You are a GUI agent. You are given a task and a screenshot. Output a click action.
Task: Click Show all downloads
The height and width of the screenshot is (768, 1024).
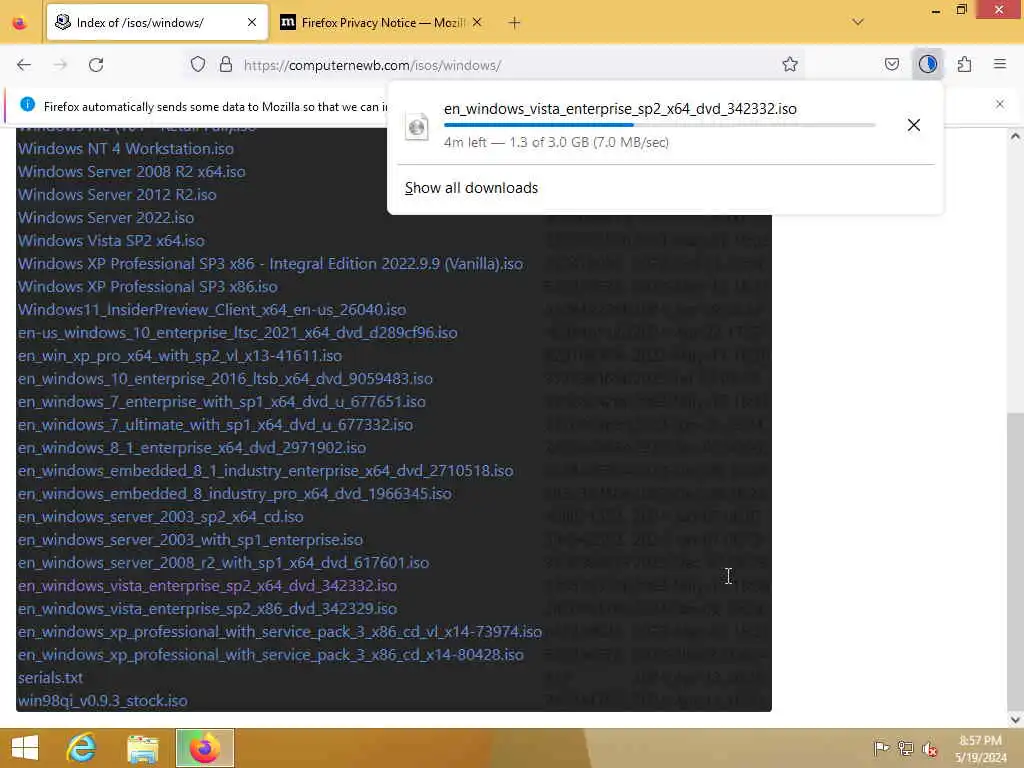tap(472, 188)
